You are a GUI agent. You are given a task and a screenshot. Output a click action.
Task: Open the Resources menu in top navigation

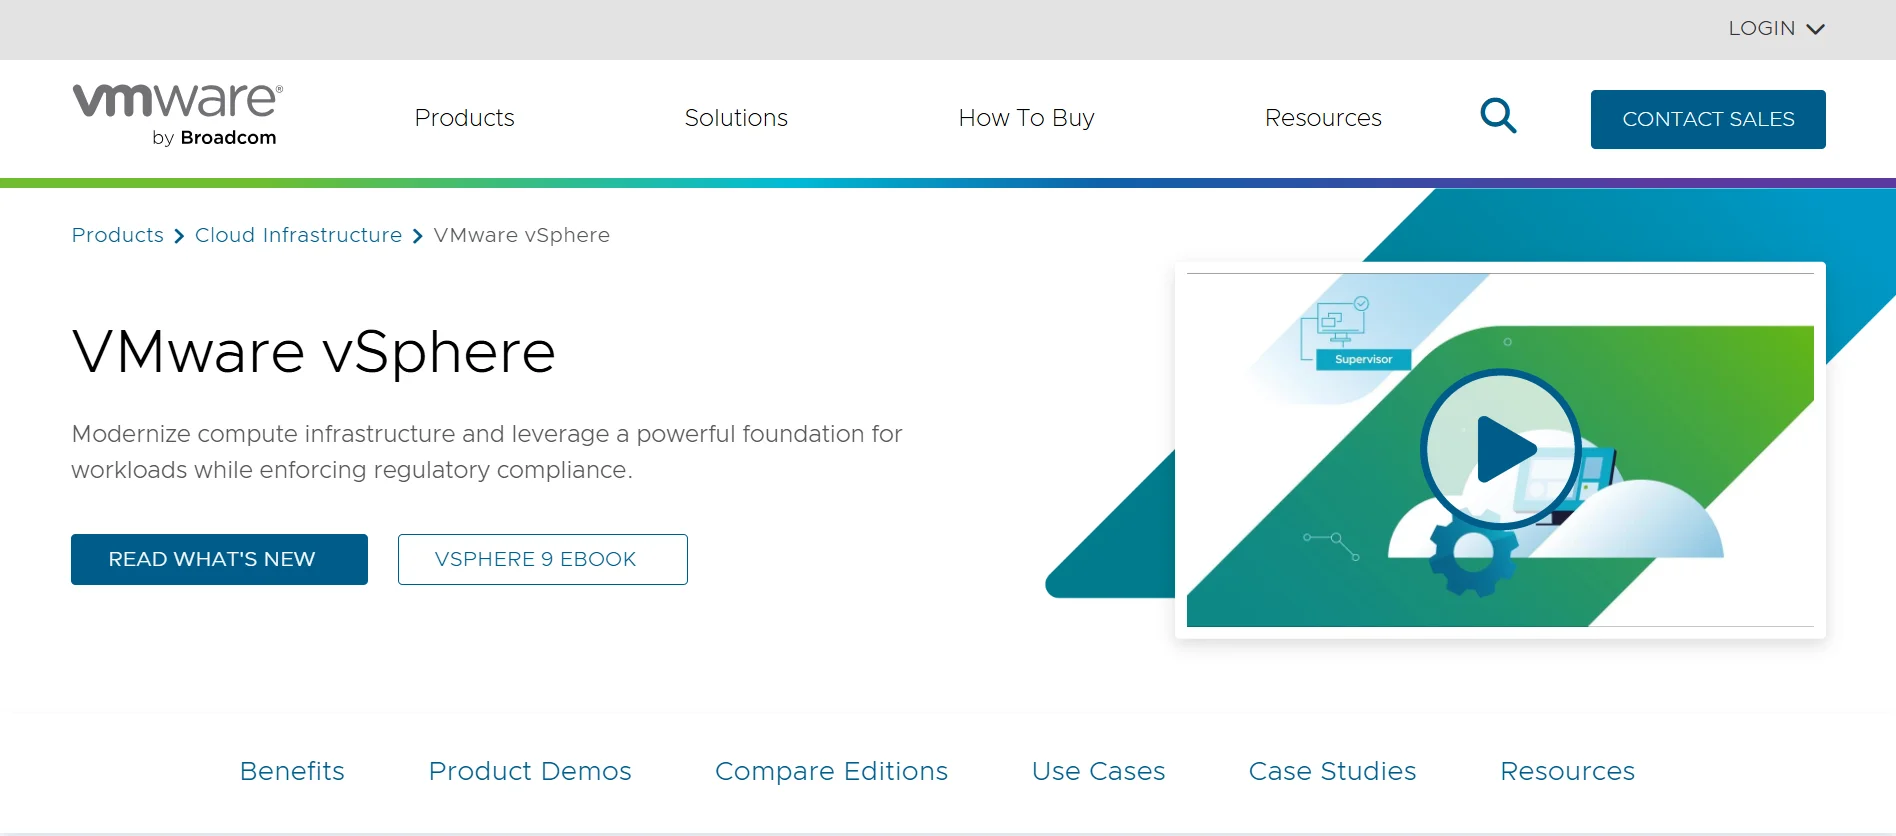click(1323, 118)
